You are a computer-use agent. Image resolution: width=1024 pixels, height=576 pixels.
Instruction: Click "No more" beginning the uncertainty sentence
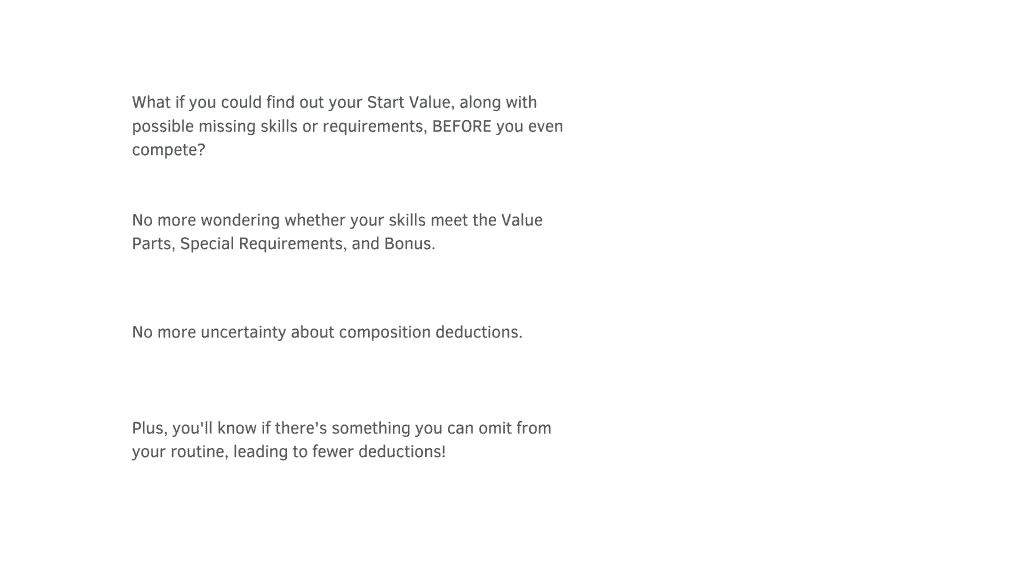164,332
